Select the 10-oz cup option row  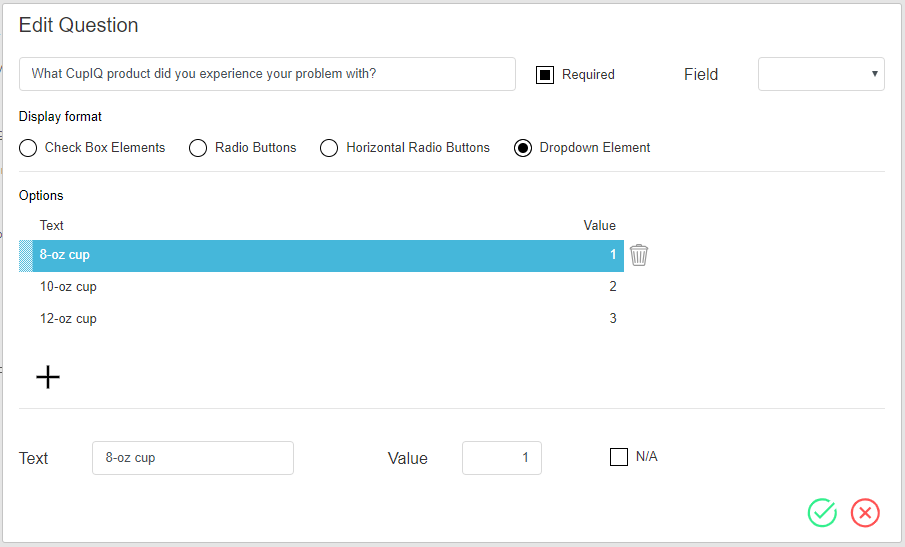pyautogui.click(x=321, y=287)
